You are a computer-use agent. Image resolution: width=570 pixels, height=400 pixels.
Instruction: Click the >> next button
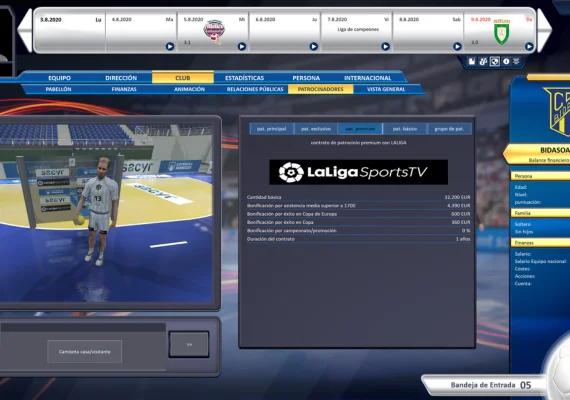coord(189,344)
